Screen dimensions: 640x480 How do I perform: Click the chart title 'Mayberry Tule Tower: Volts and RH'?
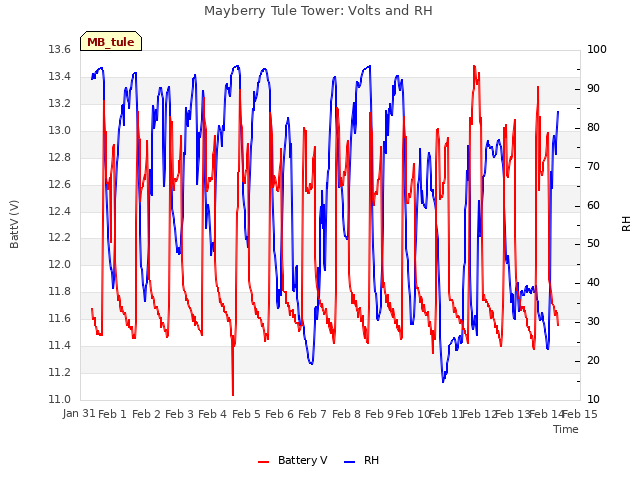(x=318, y=10)
